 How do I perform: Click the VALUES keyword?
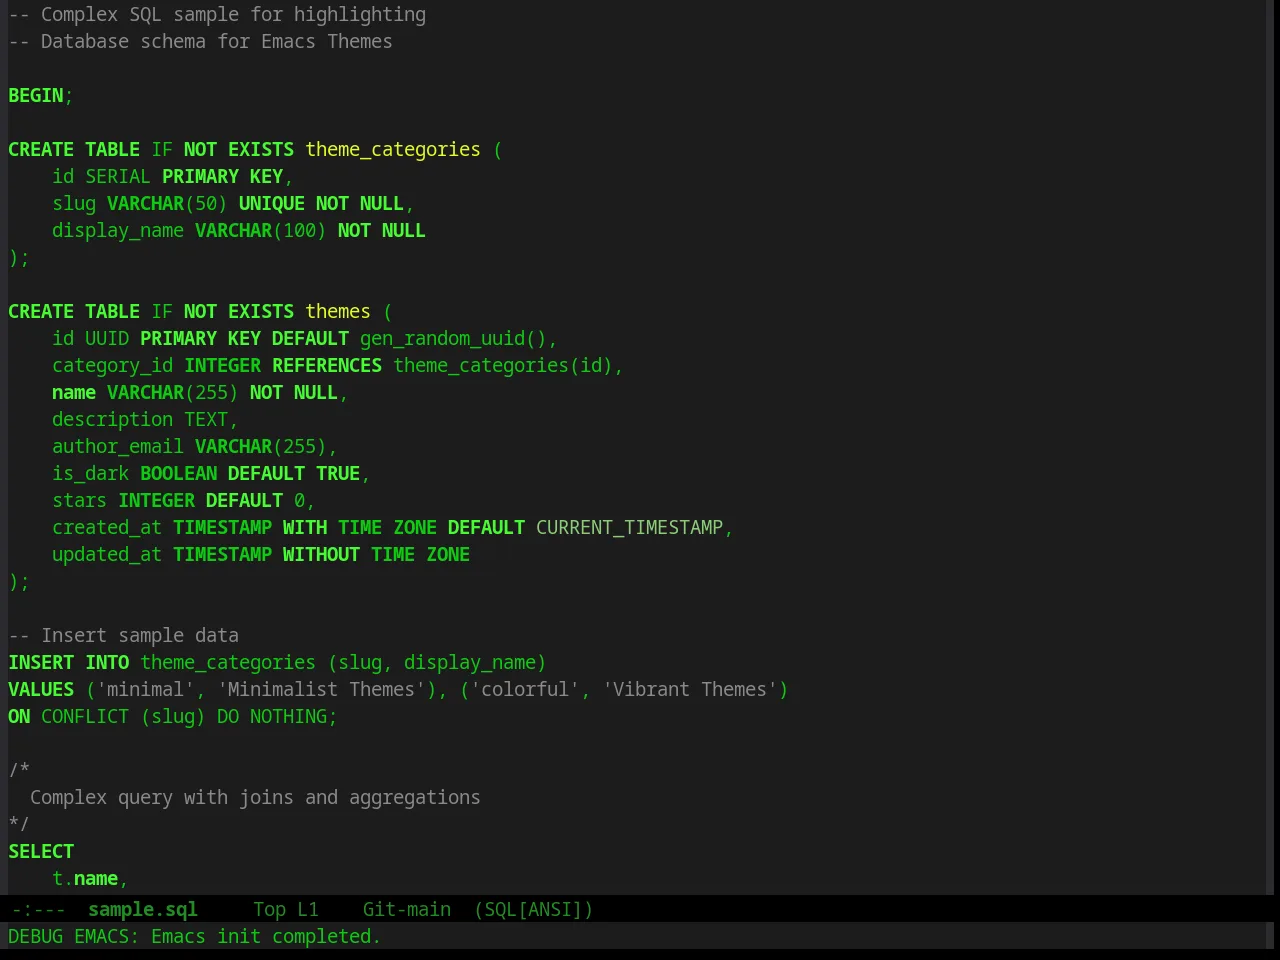pyautogui.click(x=41, y=689)
